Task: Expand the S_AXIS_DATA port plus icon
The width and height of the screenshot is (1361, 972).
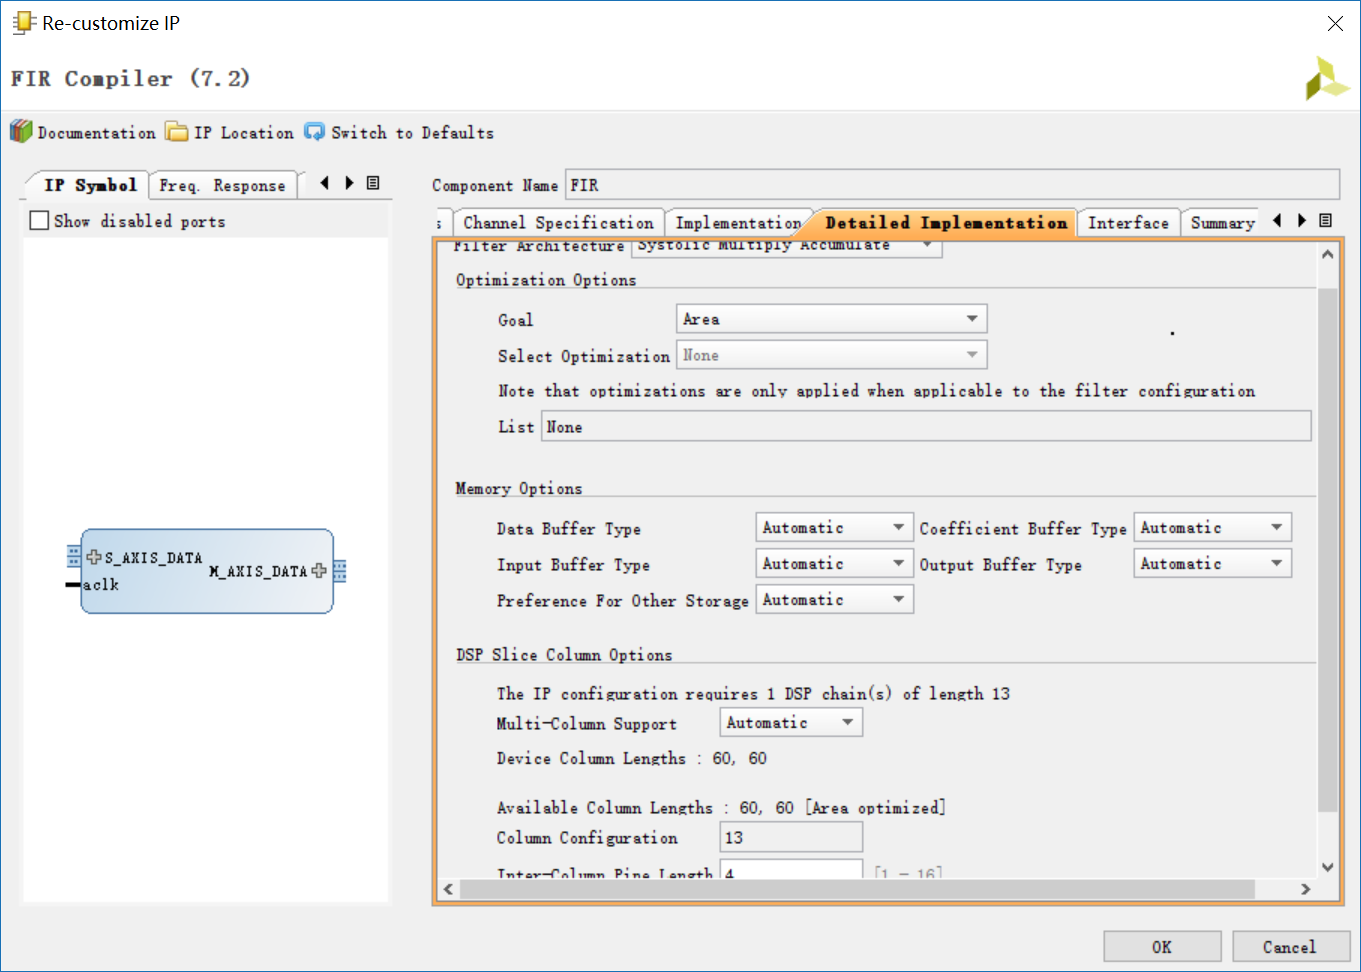Action: (94, 557)
